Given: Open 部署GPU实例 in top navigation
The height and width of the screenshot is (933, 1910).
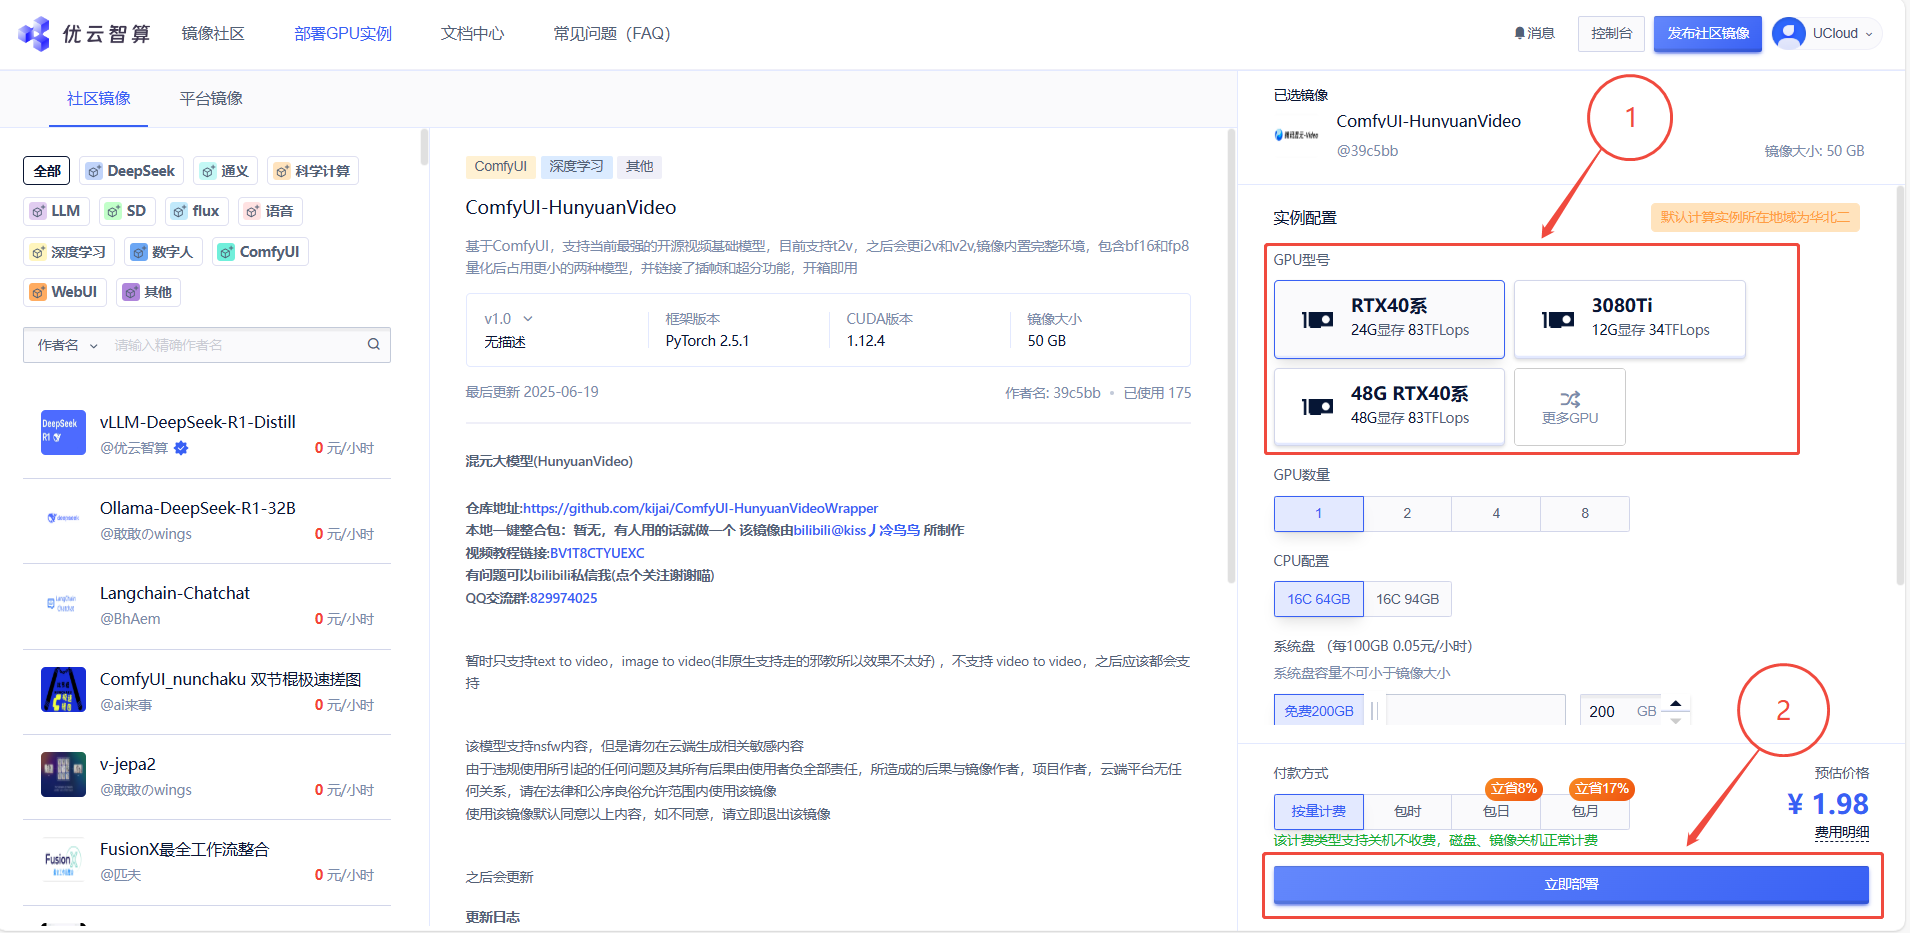Looking at the screenshot, I should (x=343, y=34).
